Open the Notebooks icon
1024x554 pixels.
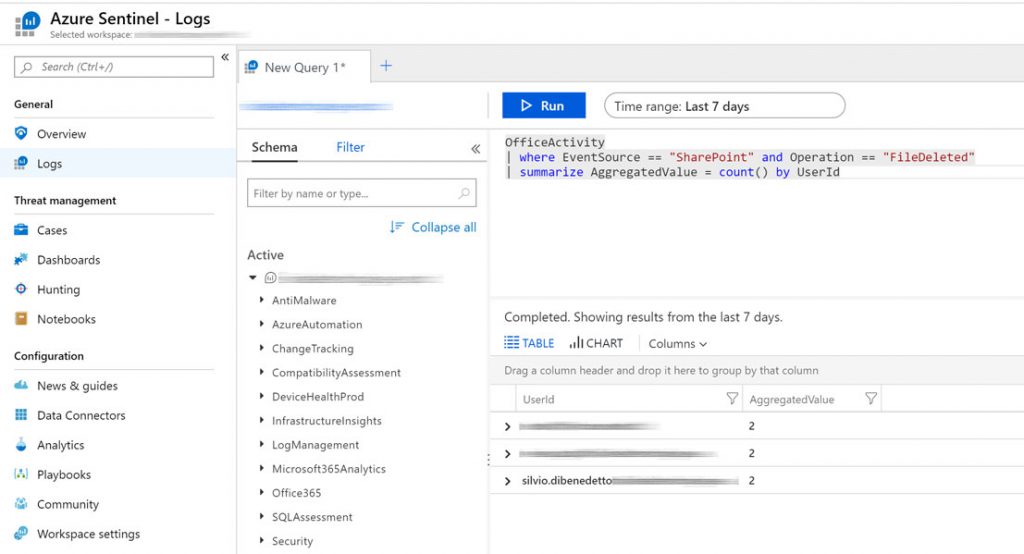21,319
